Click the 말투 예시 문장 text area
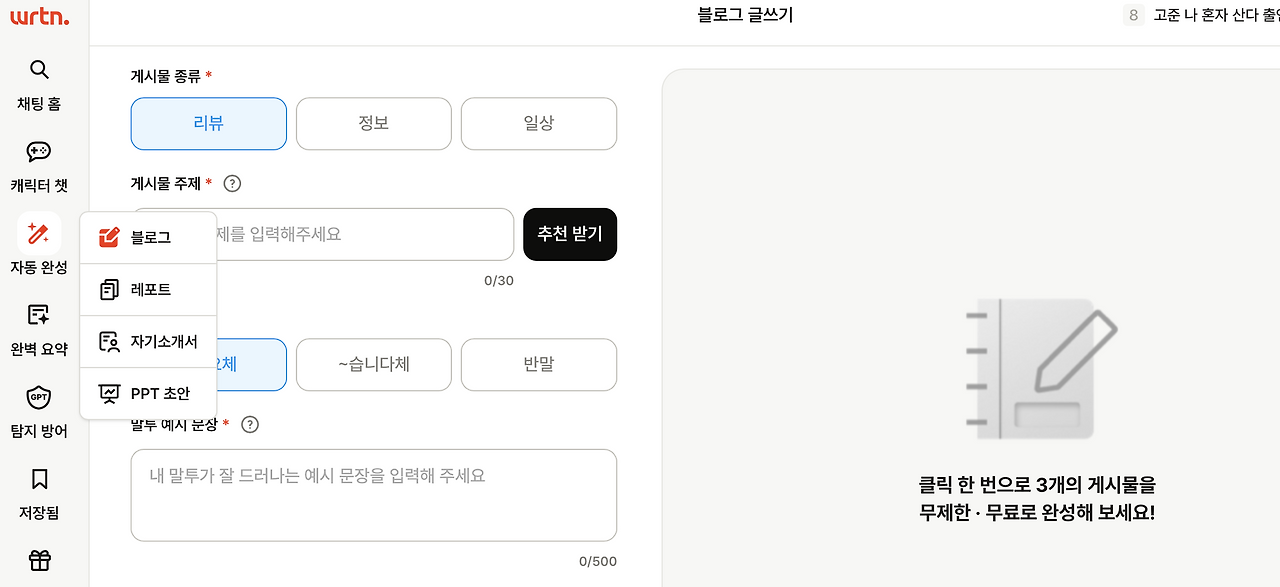Viewport: 1280px width, 587px height. 373,495
